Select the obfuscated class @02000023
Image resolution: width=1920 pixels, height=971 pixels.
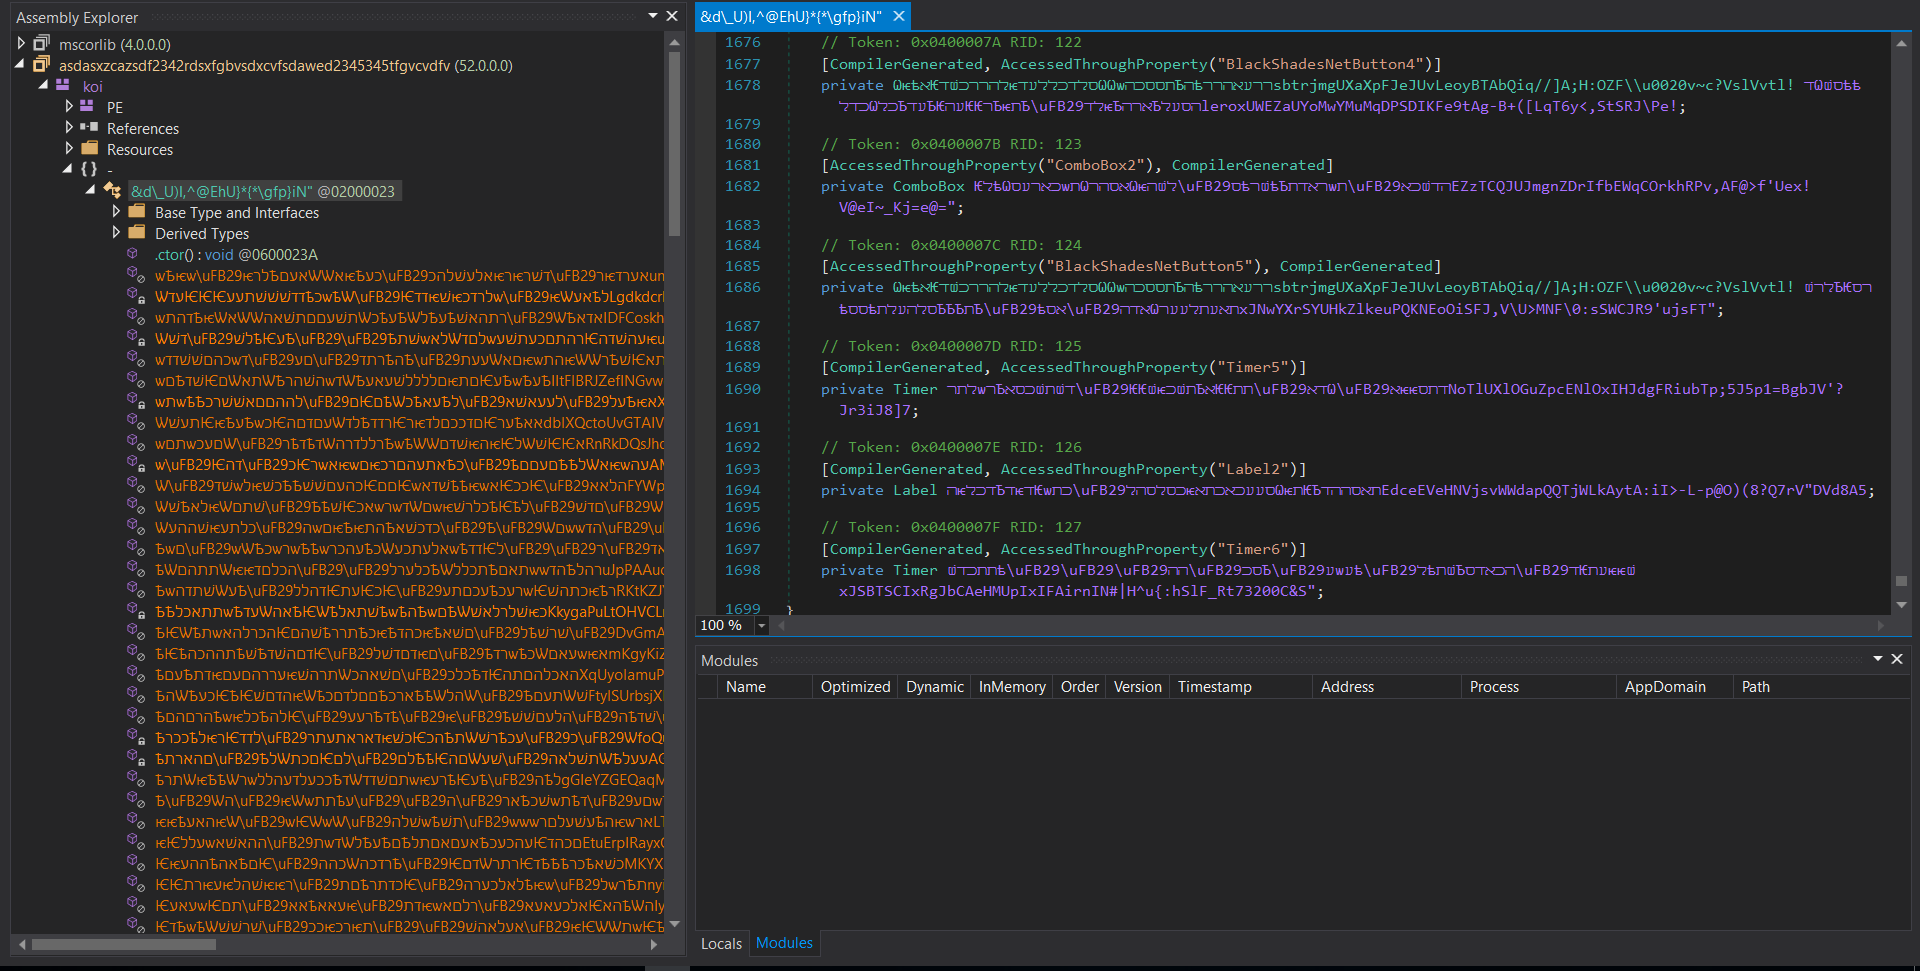[x=263, y=191]
